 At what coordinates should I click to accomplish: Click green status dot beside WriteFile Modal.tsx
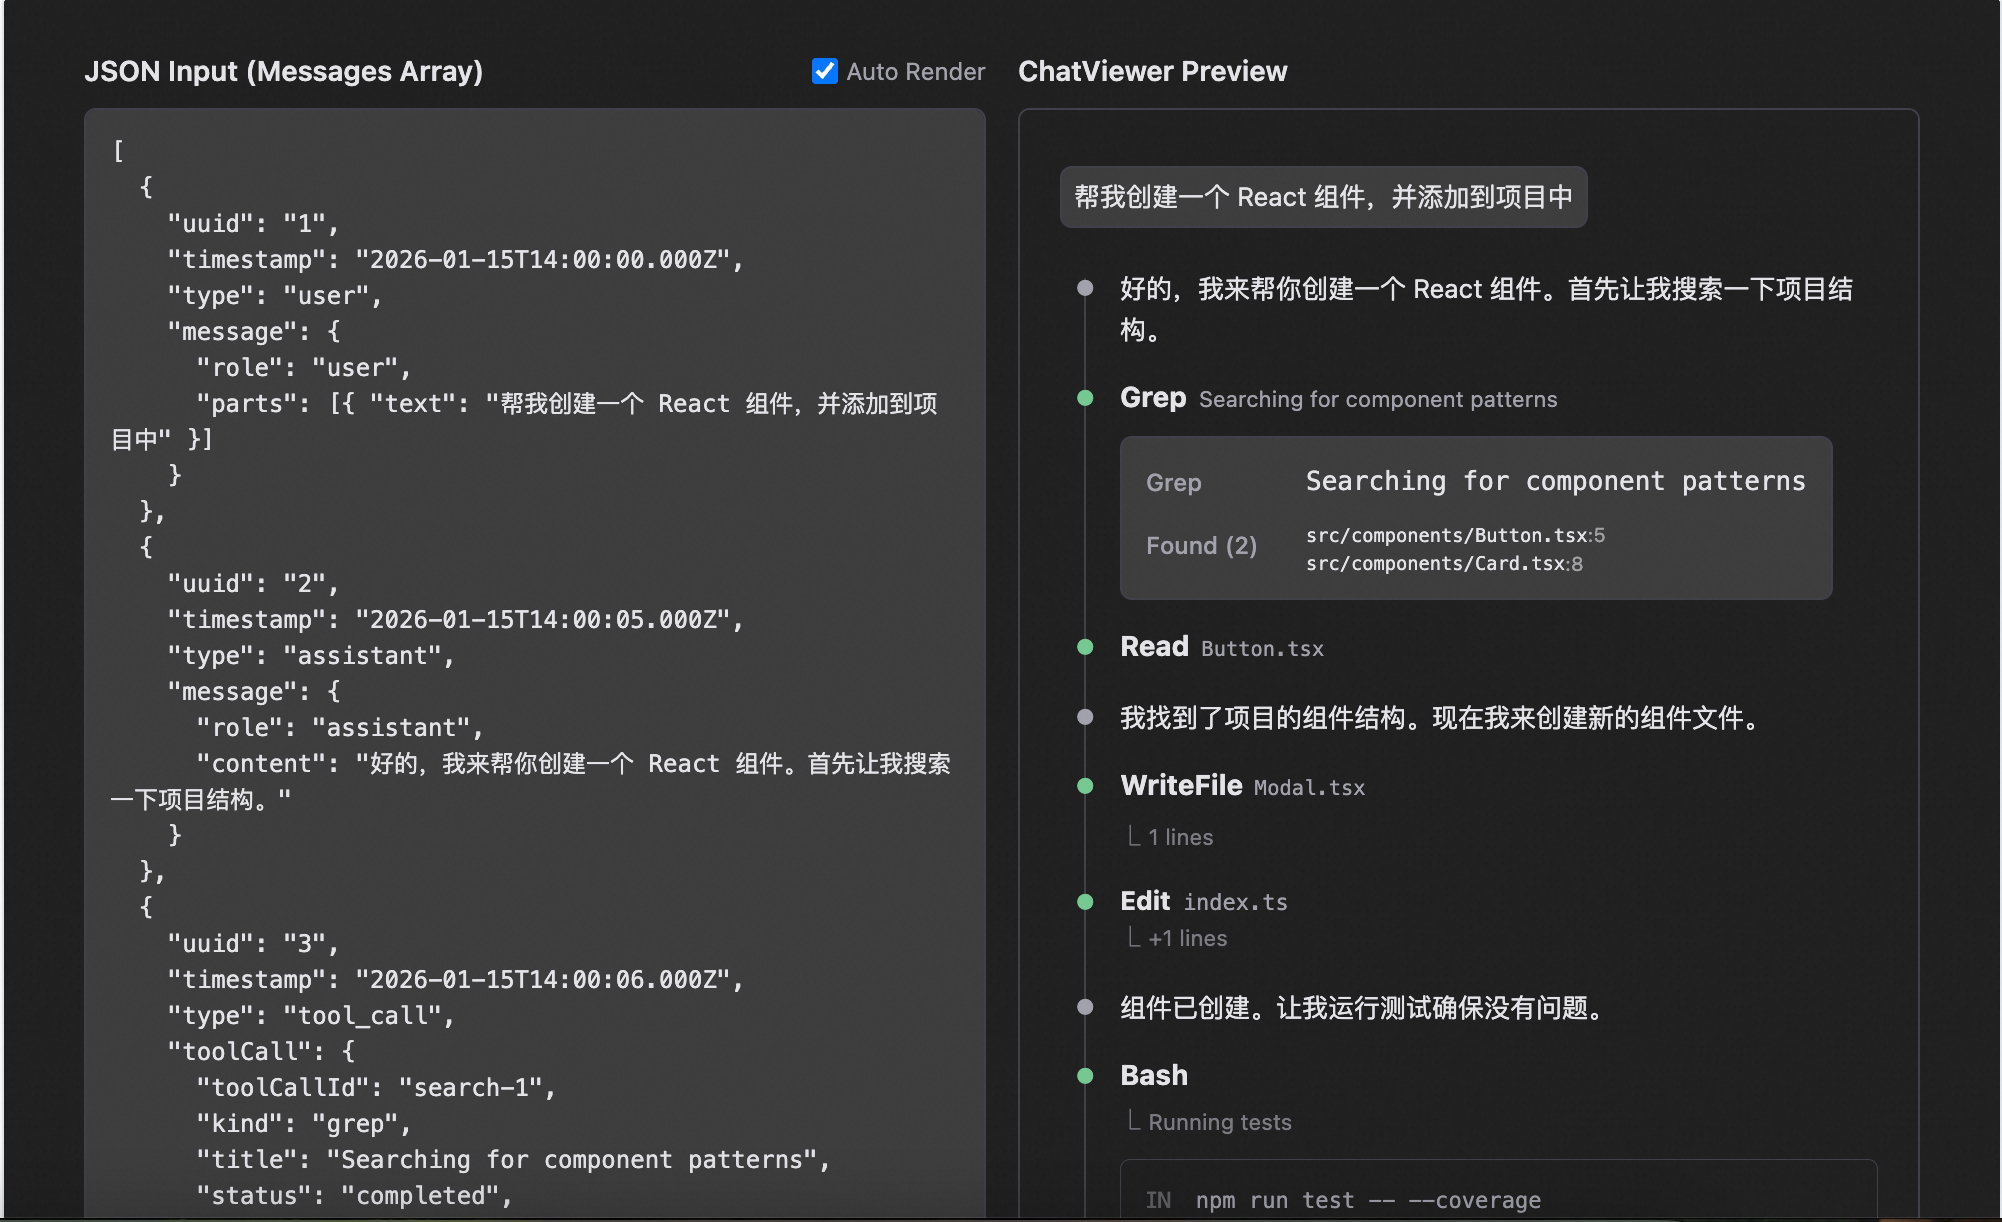[1085, 786]
